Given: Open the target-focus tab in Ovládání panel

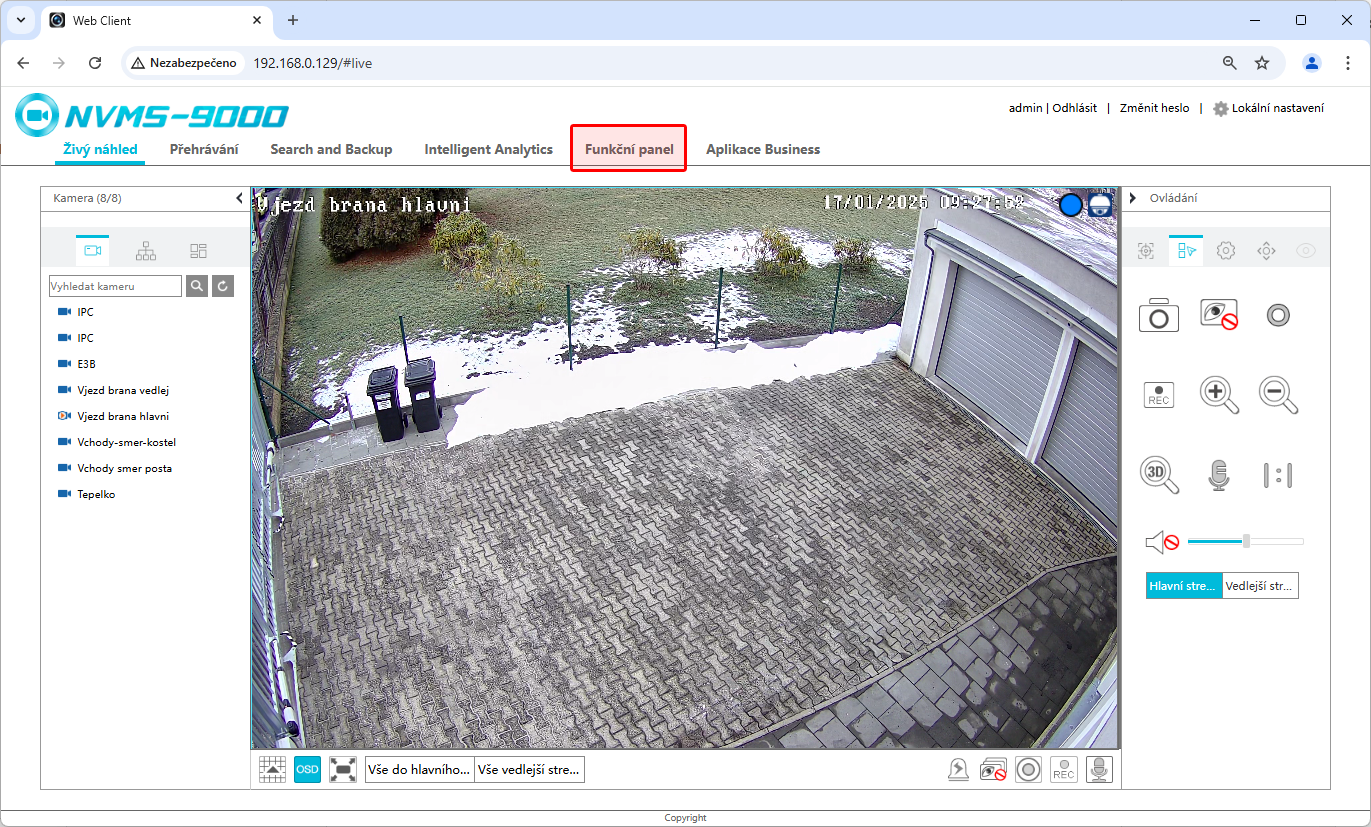Looking at the screenshot, I should point(1146,251).
